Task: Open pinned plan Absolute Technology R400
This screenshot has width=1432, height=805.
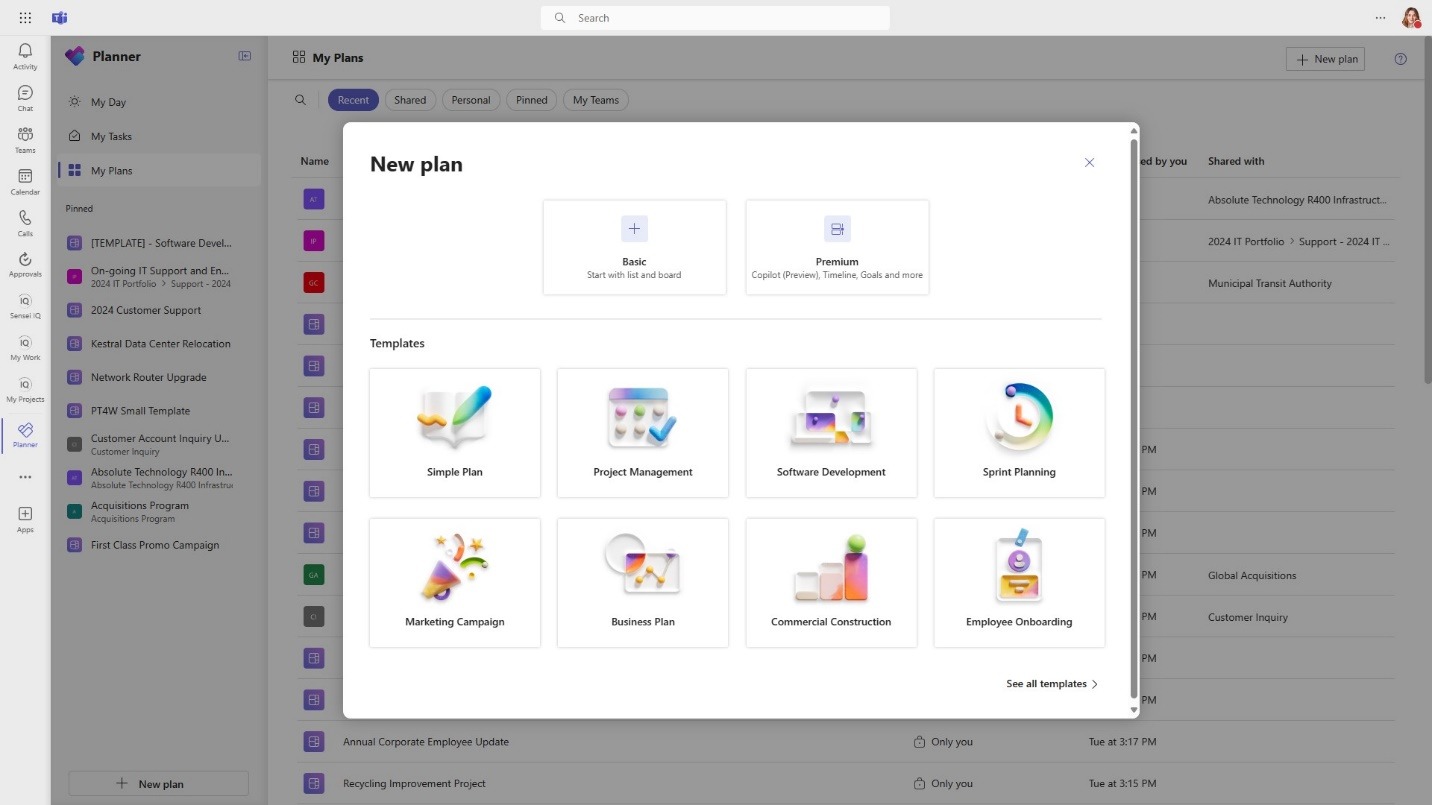Action: point(159,478)
